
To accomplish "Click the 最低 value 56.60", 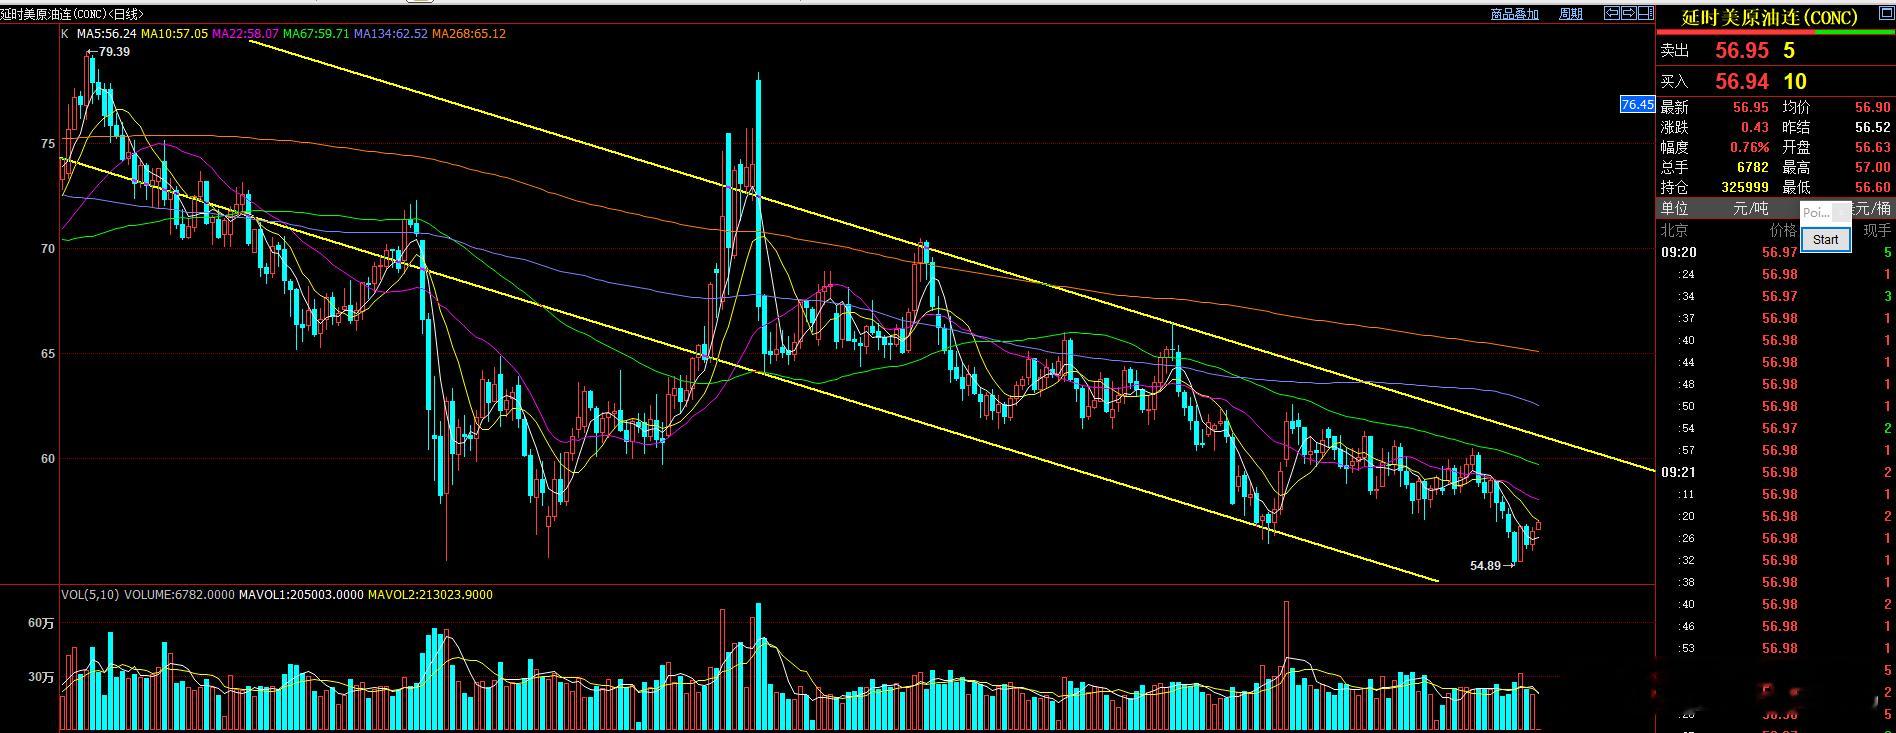I will coord(1873,187).
